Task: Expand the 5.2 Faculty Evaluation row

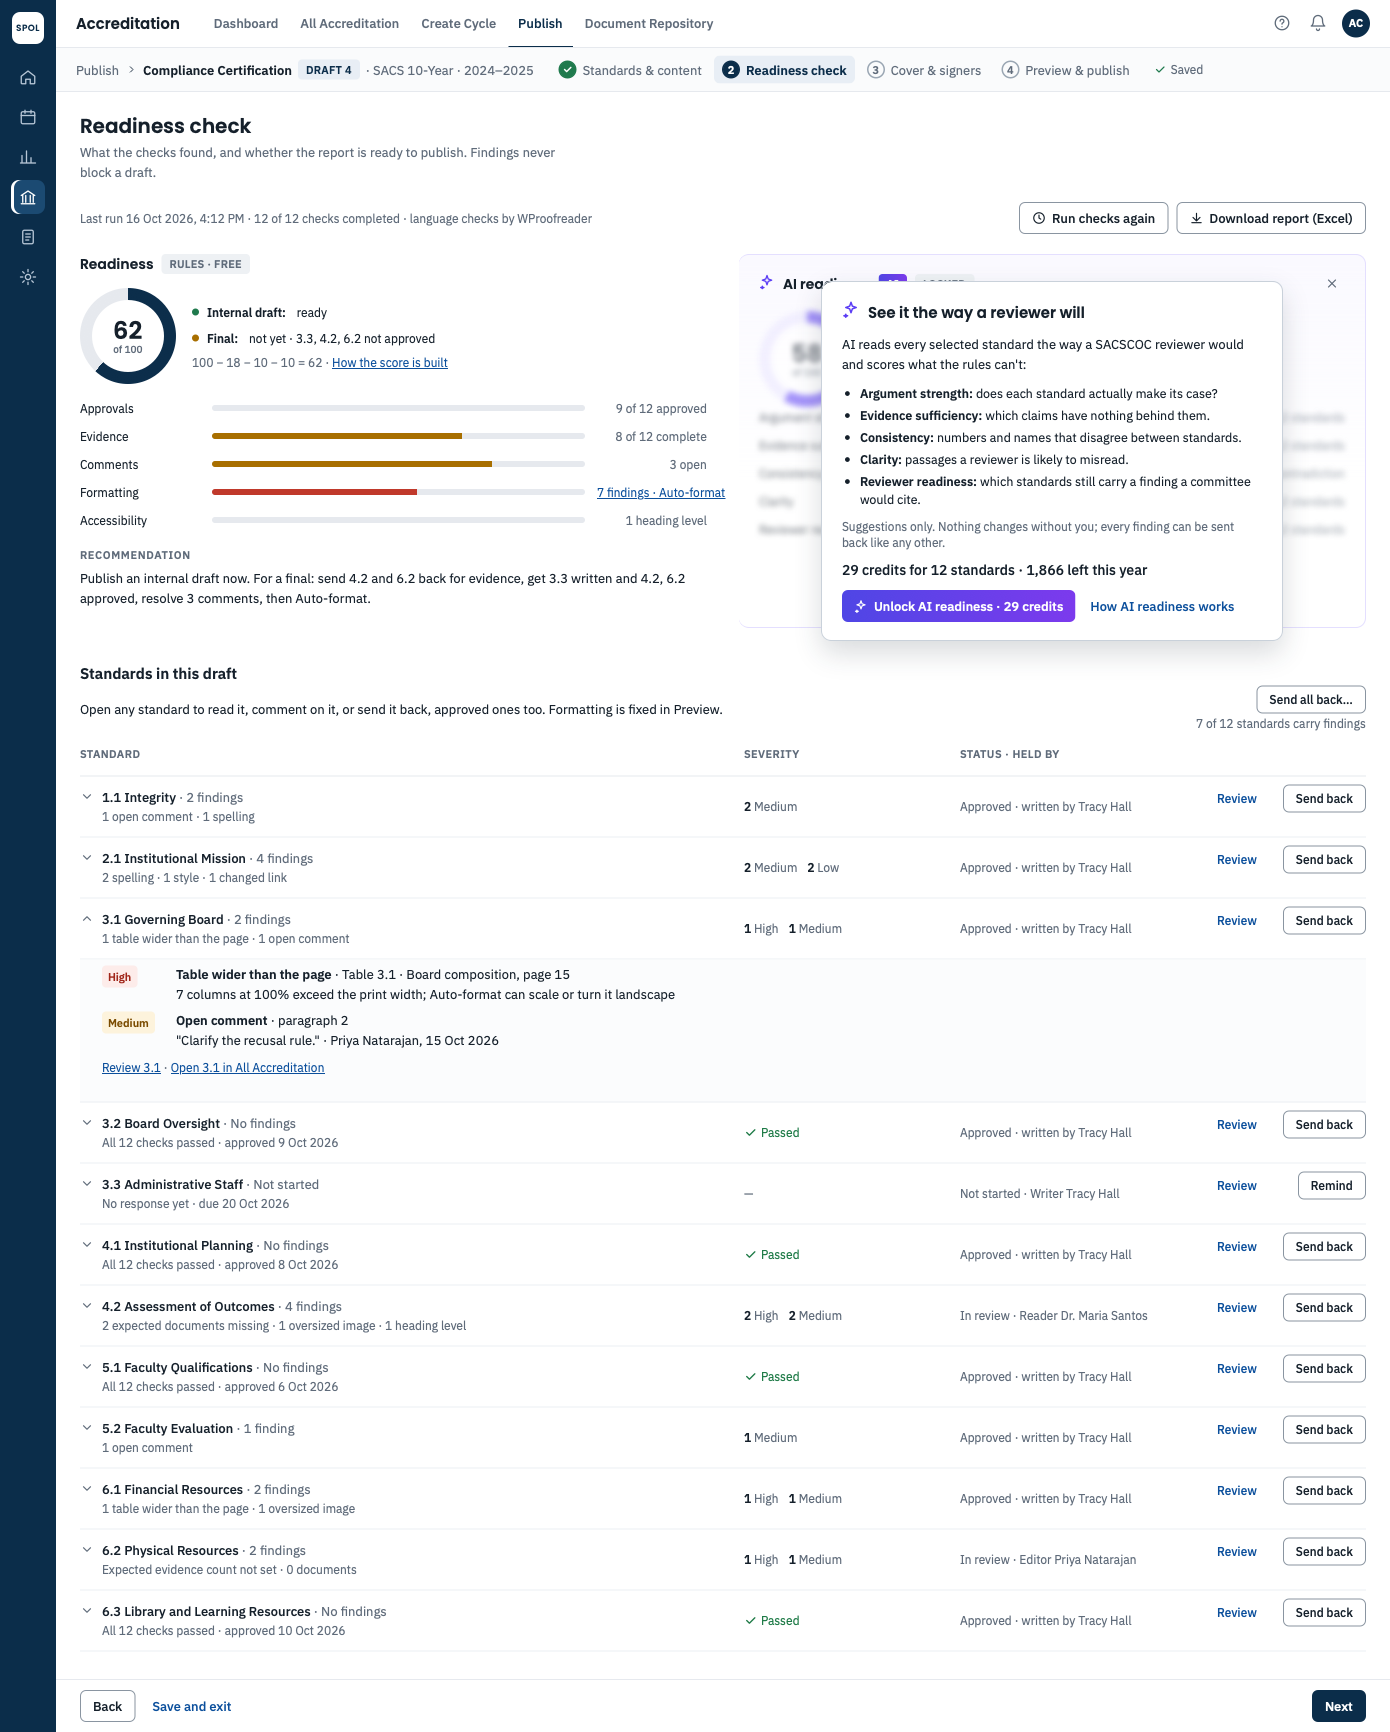Action: [87, 1428]
